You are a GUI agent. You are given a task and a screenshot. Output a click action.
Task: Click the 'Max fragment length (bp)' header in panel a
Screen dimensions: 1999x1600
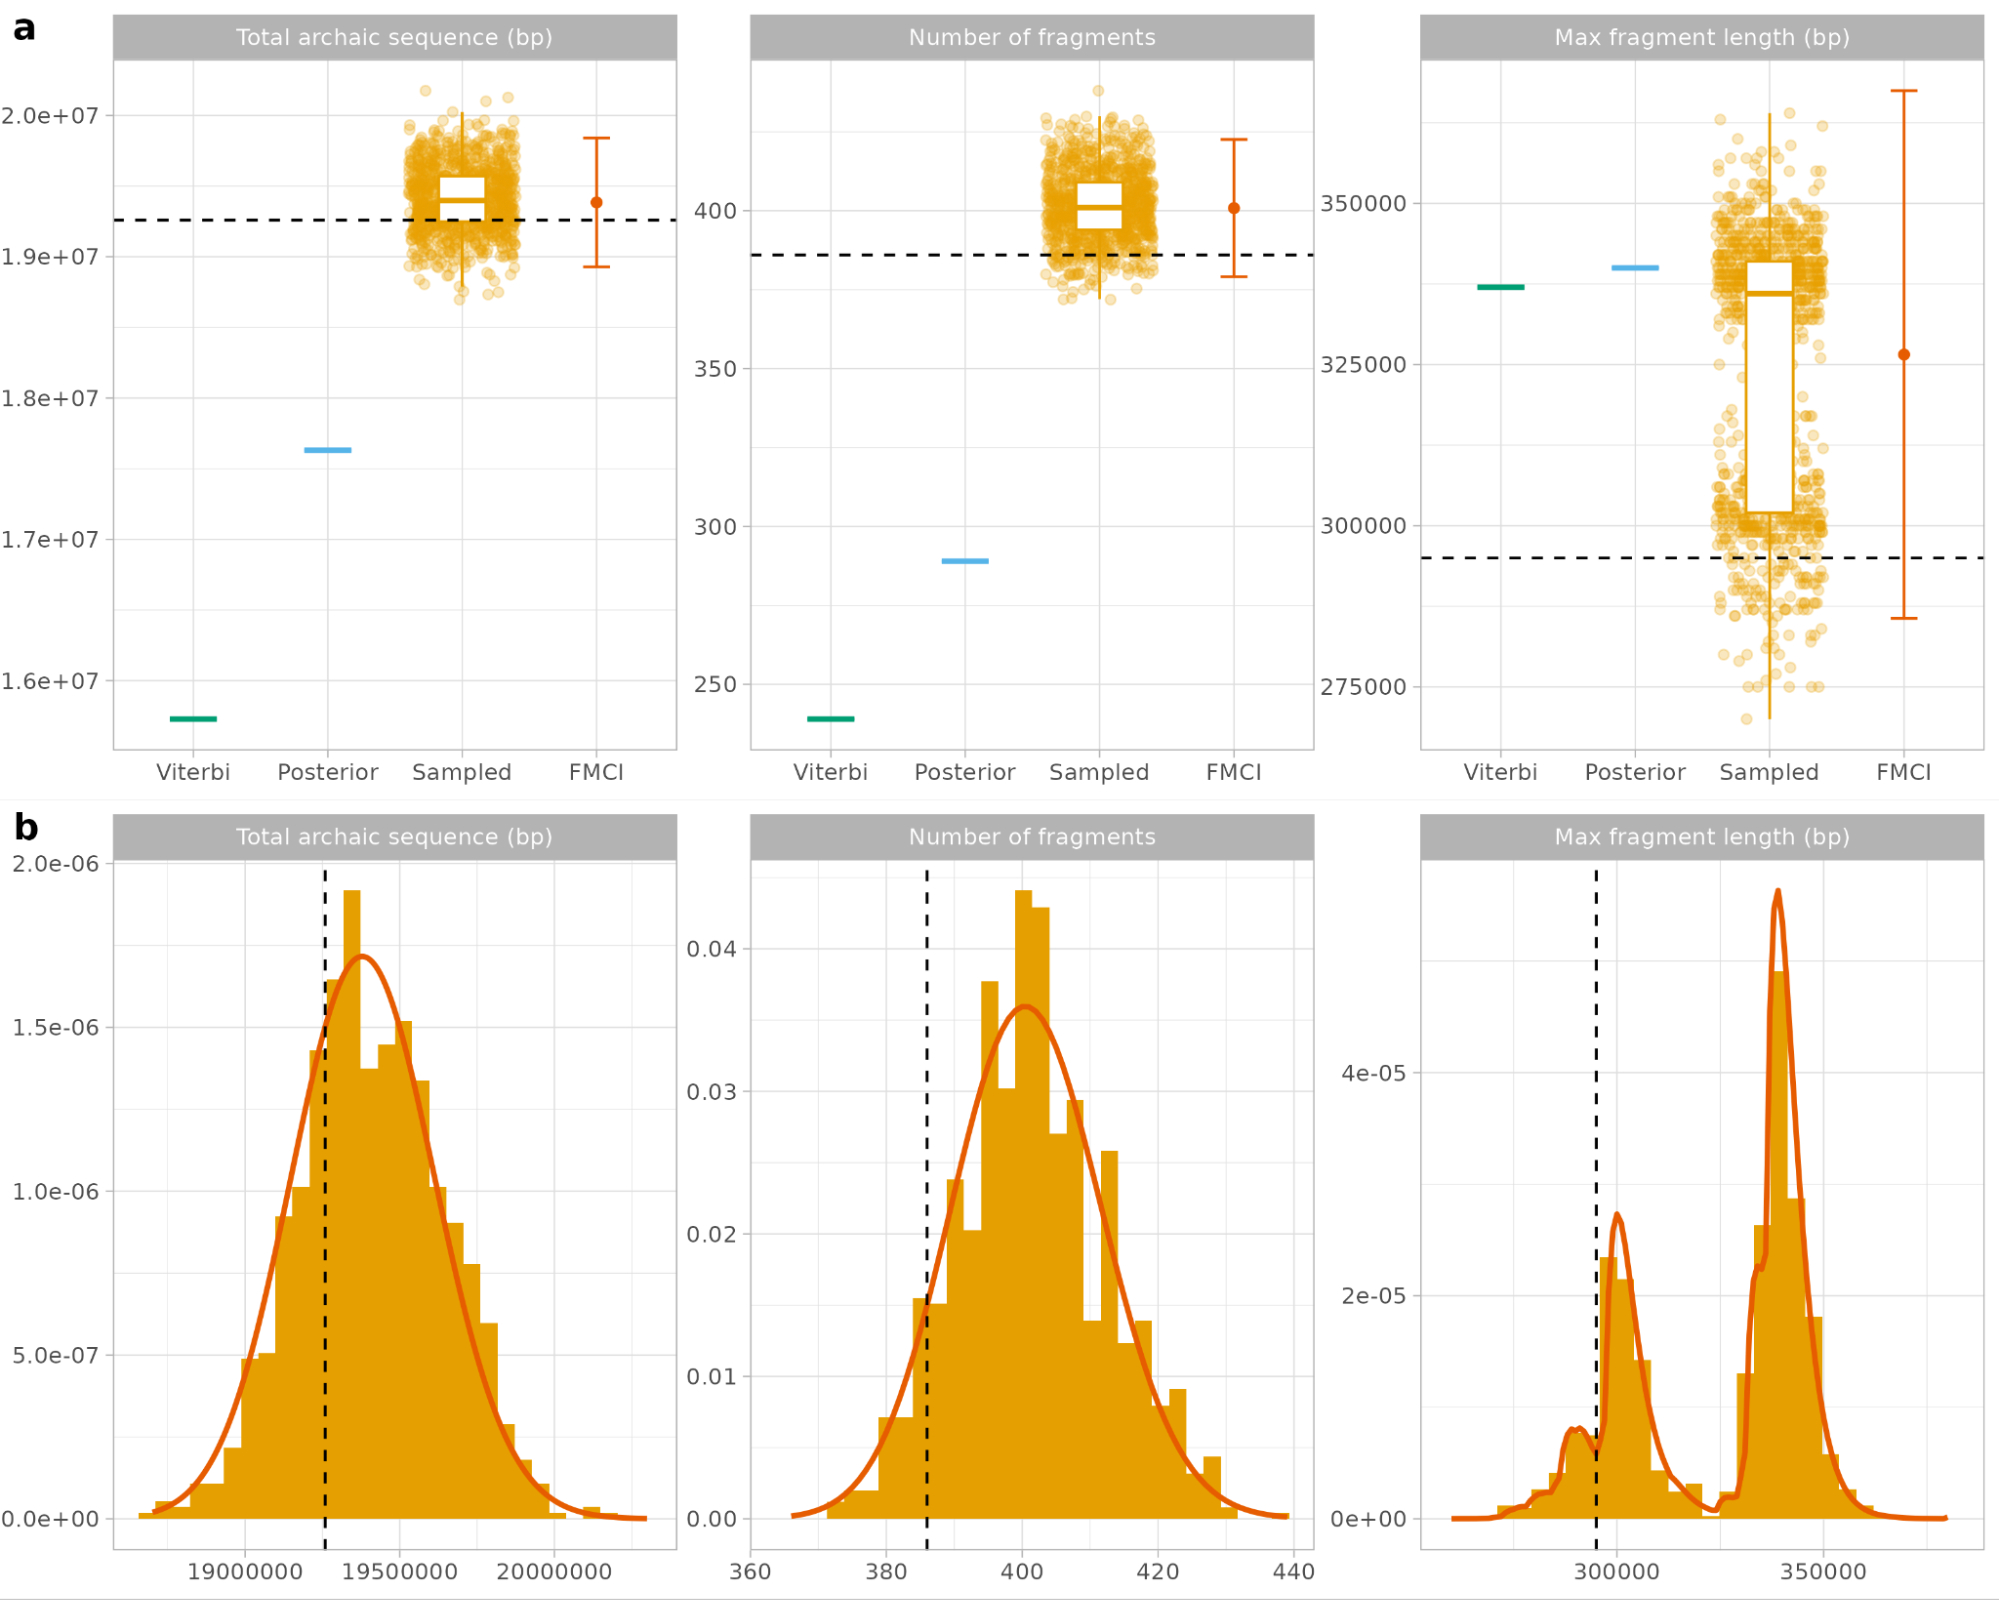[1701, 38]
